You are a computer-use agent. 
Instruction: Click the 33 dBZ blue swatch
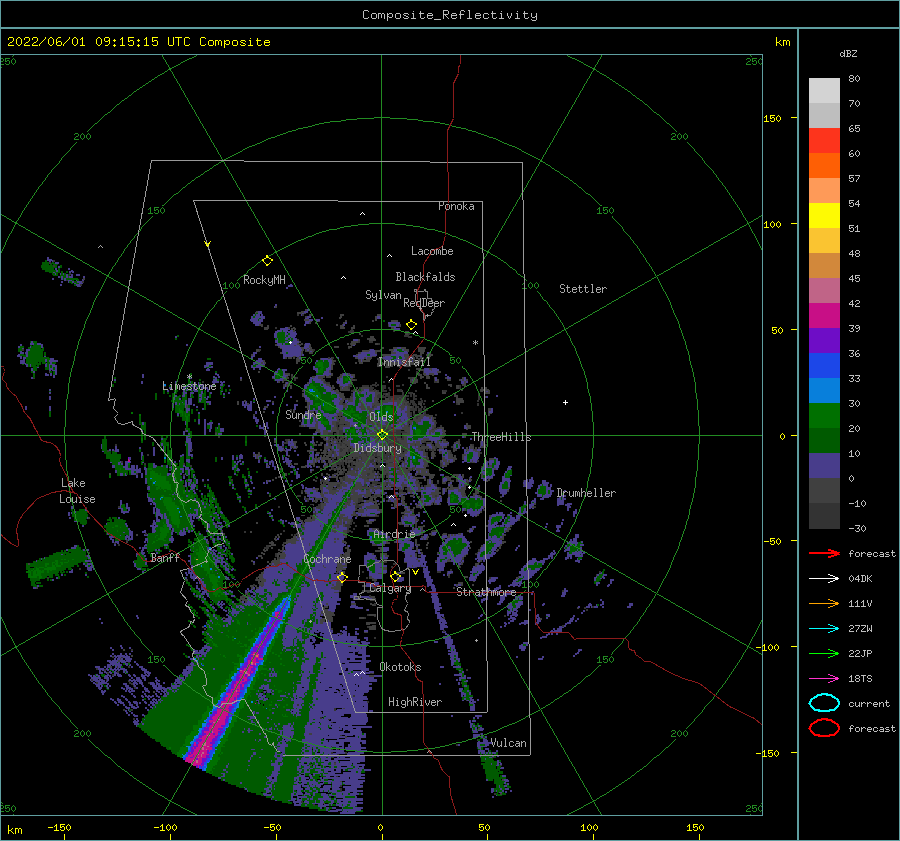click(824, 365)
